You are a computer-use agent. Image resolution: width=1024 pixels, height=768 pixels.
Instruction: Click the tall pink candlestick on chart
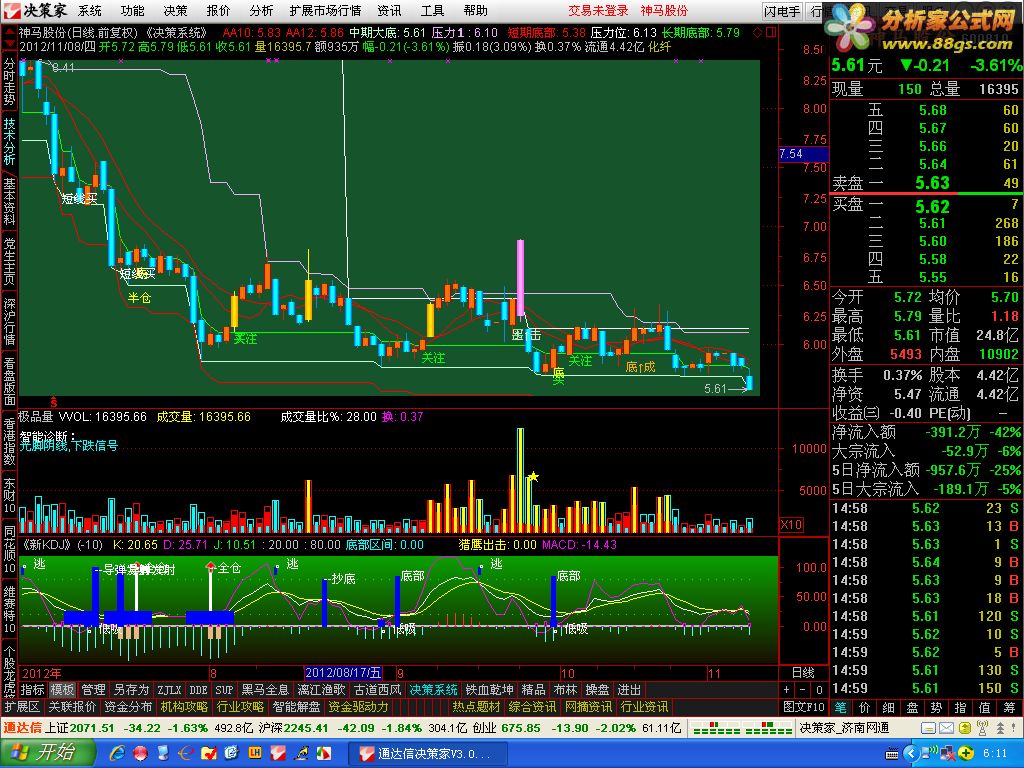point(520,278)
